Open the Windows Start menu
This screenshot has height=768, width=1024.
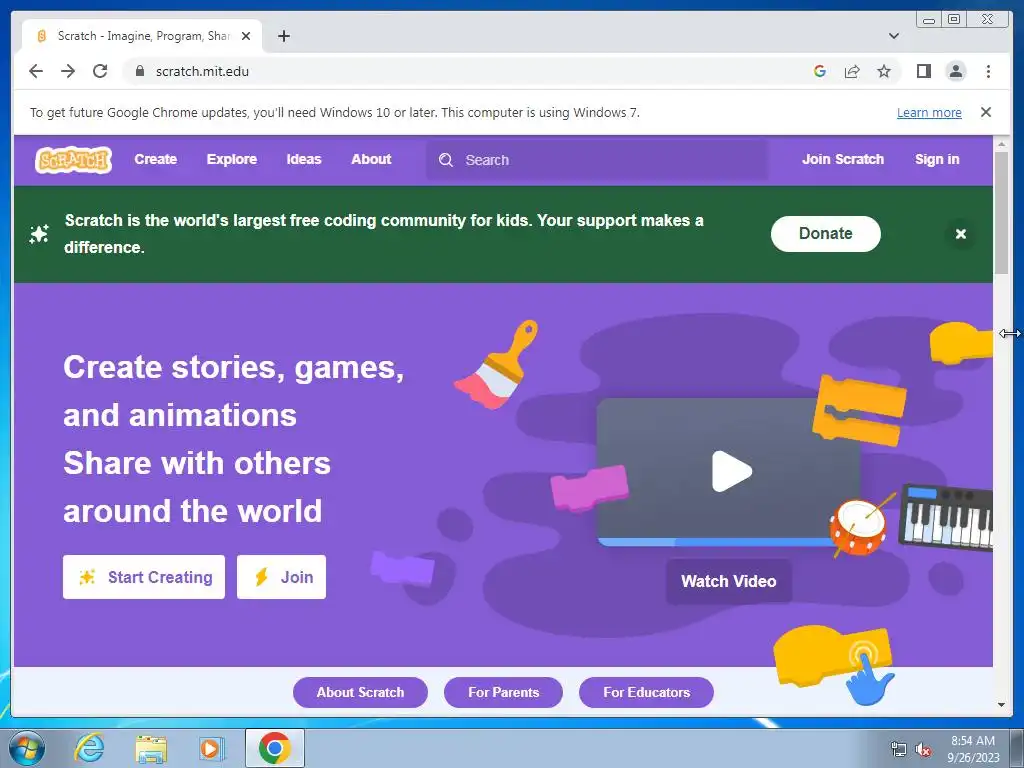tap(26, 748)
